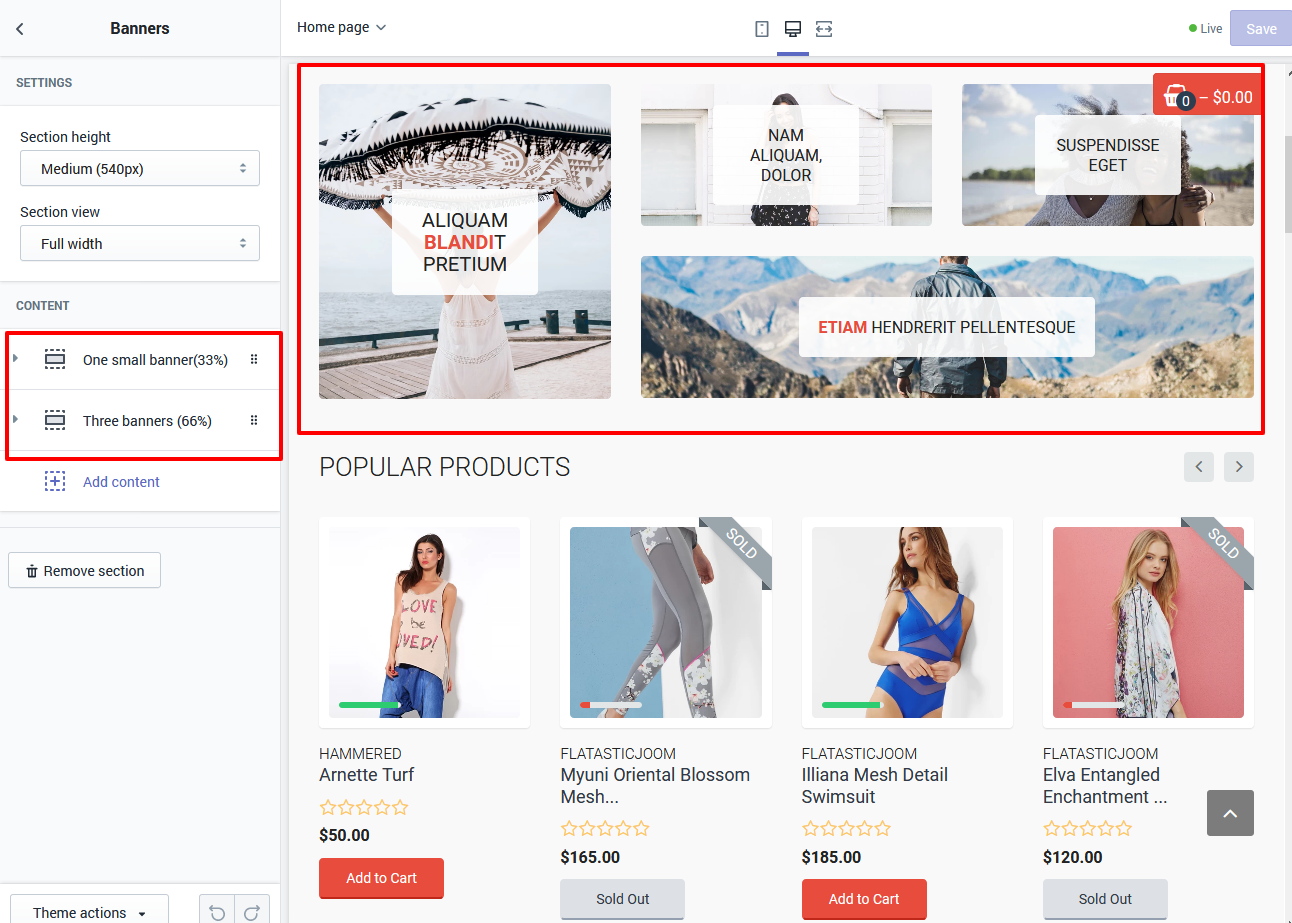The width and height of the screenshot is (1292, 923).
Task: Grab drag handle of One small banner
Action: pos(254,360)
